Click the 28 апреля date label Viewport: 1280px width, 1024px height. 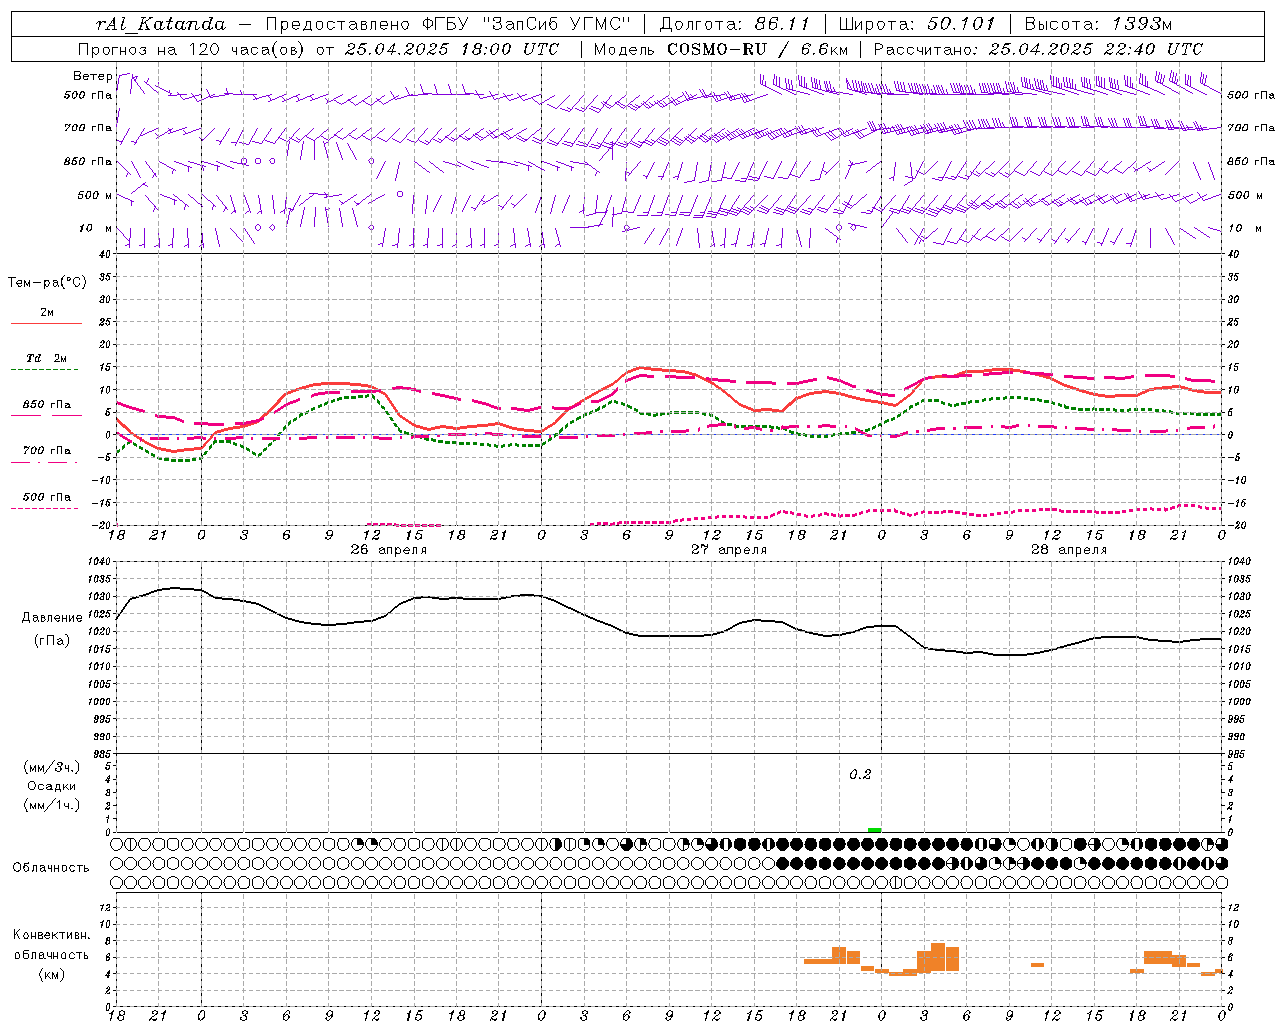click(1069, 550)
